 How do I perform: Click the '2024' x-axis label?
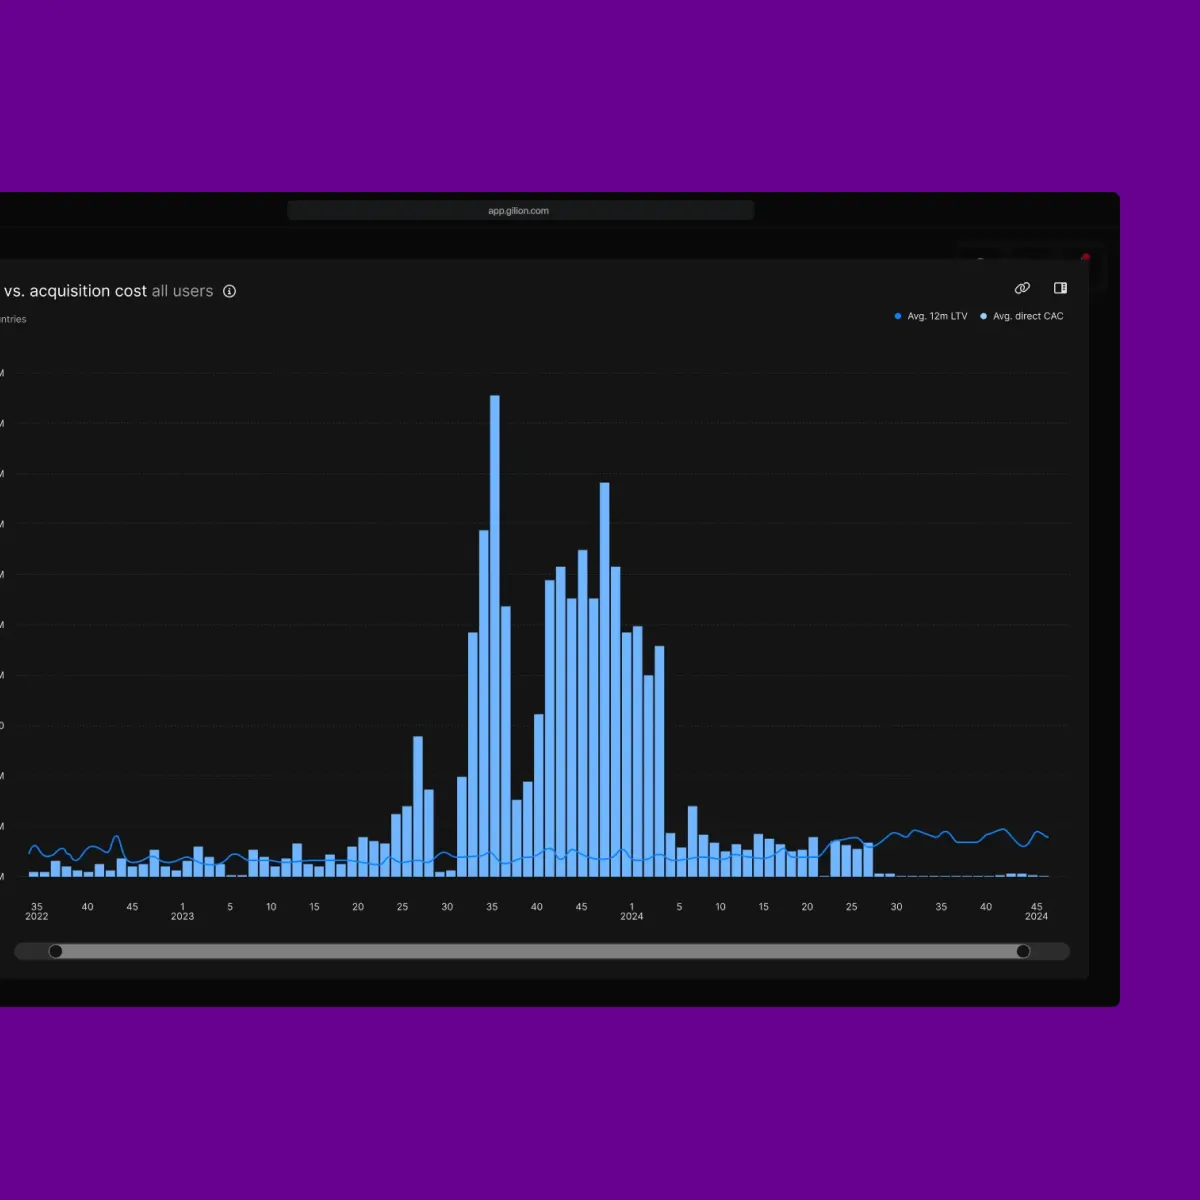pos(631,916)
